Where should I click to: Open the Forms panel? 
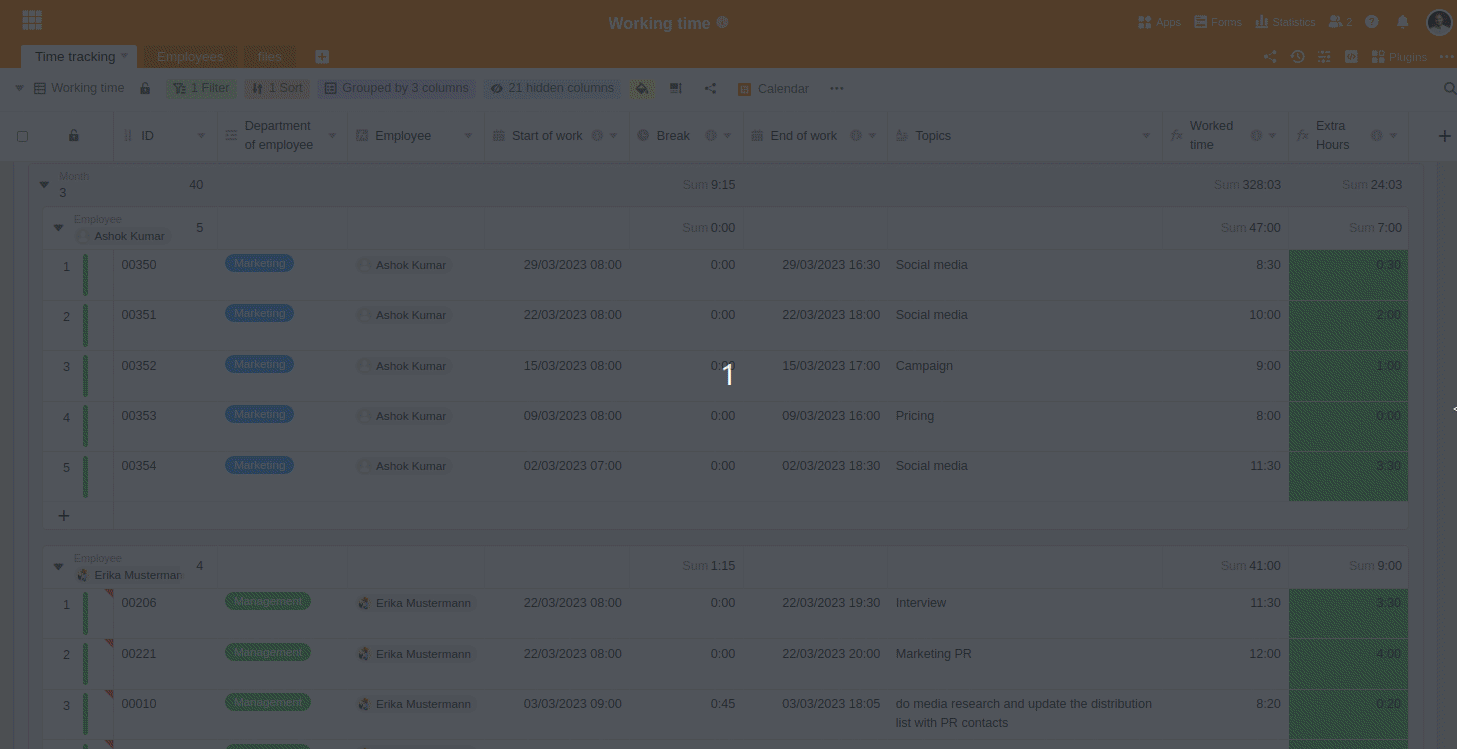tap(1217, 22)
